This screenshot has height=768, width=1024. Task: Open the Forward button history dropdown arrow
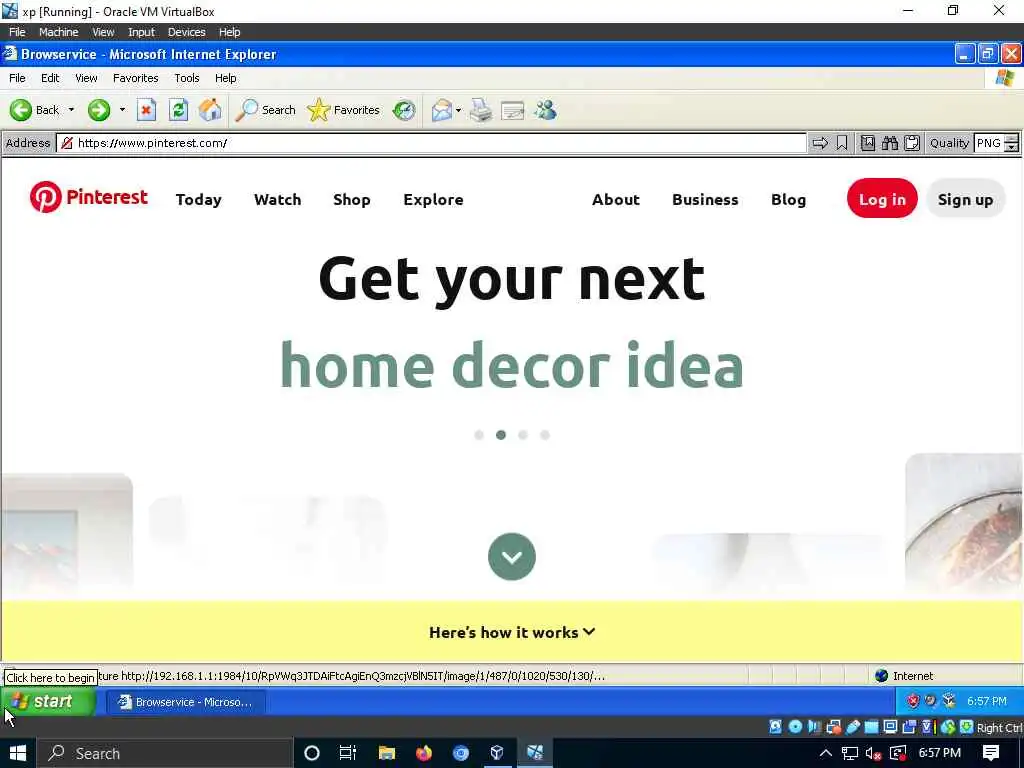click(x=121, y=110)
